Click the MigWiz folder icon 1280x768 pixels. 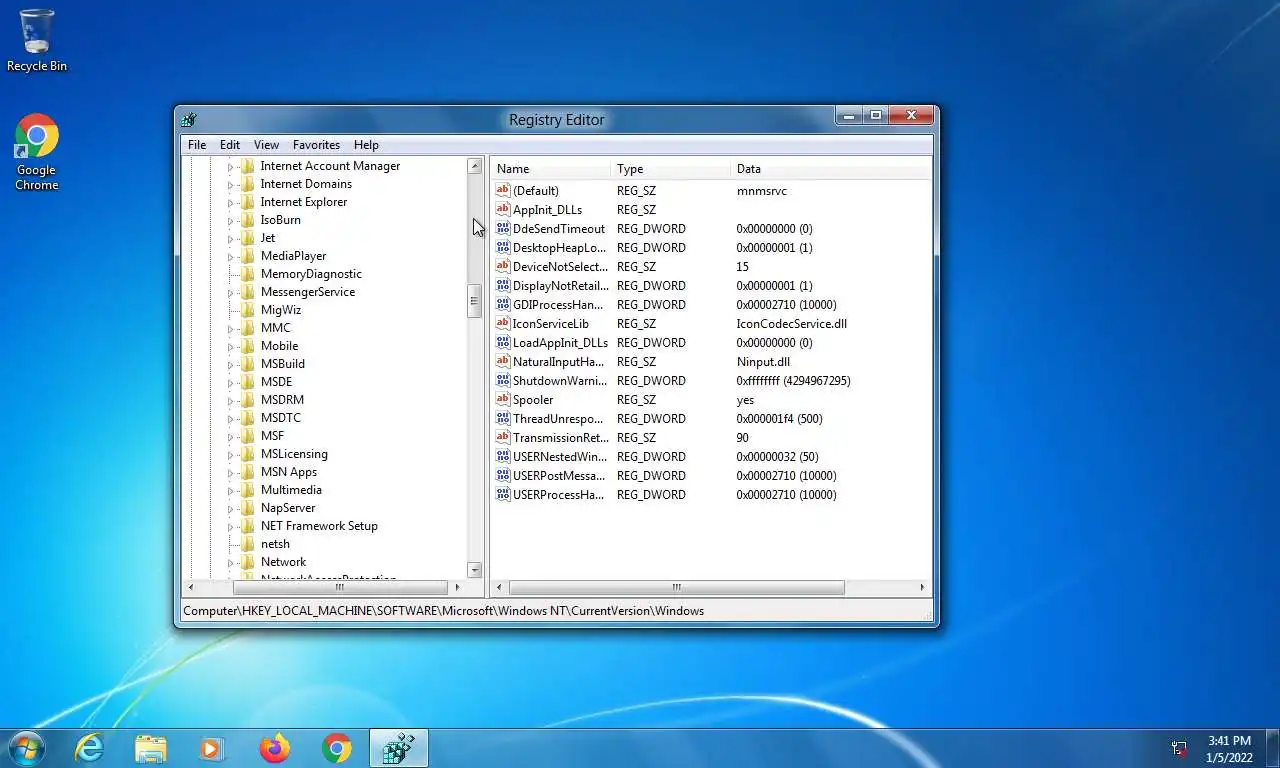247,310
